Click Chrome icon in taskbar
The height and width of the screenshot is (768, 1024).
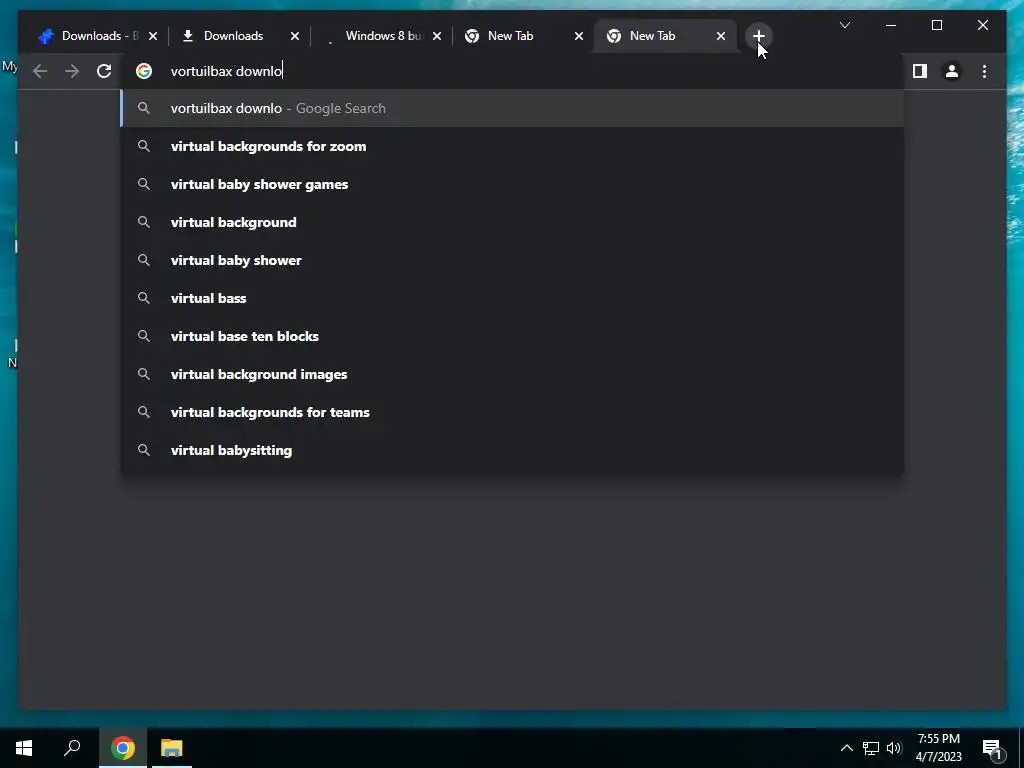tap(123, 748)
